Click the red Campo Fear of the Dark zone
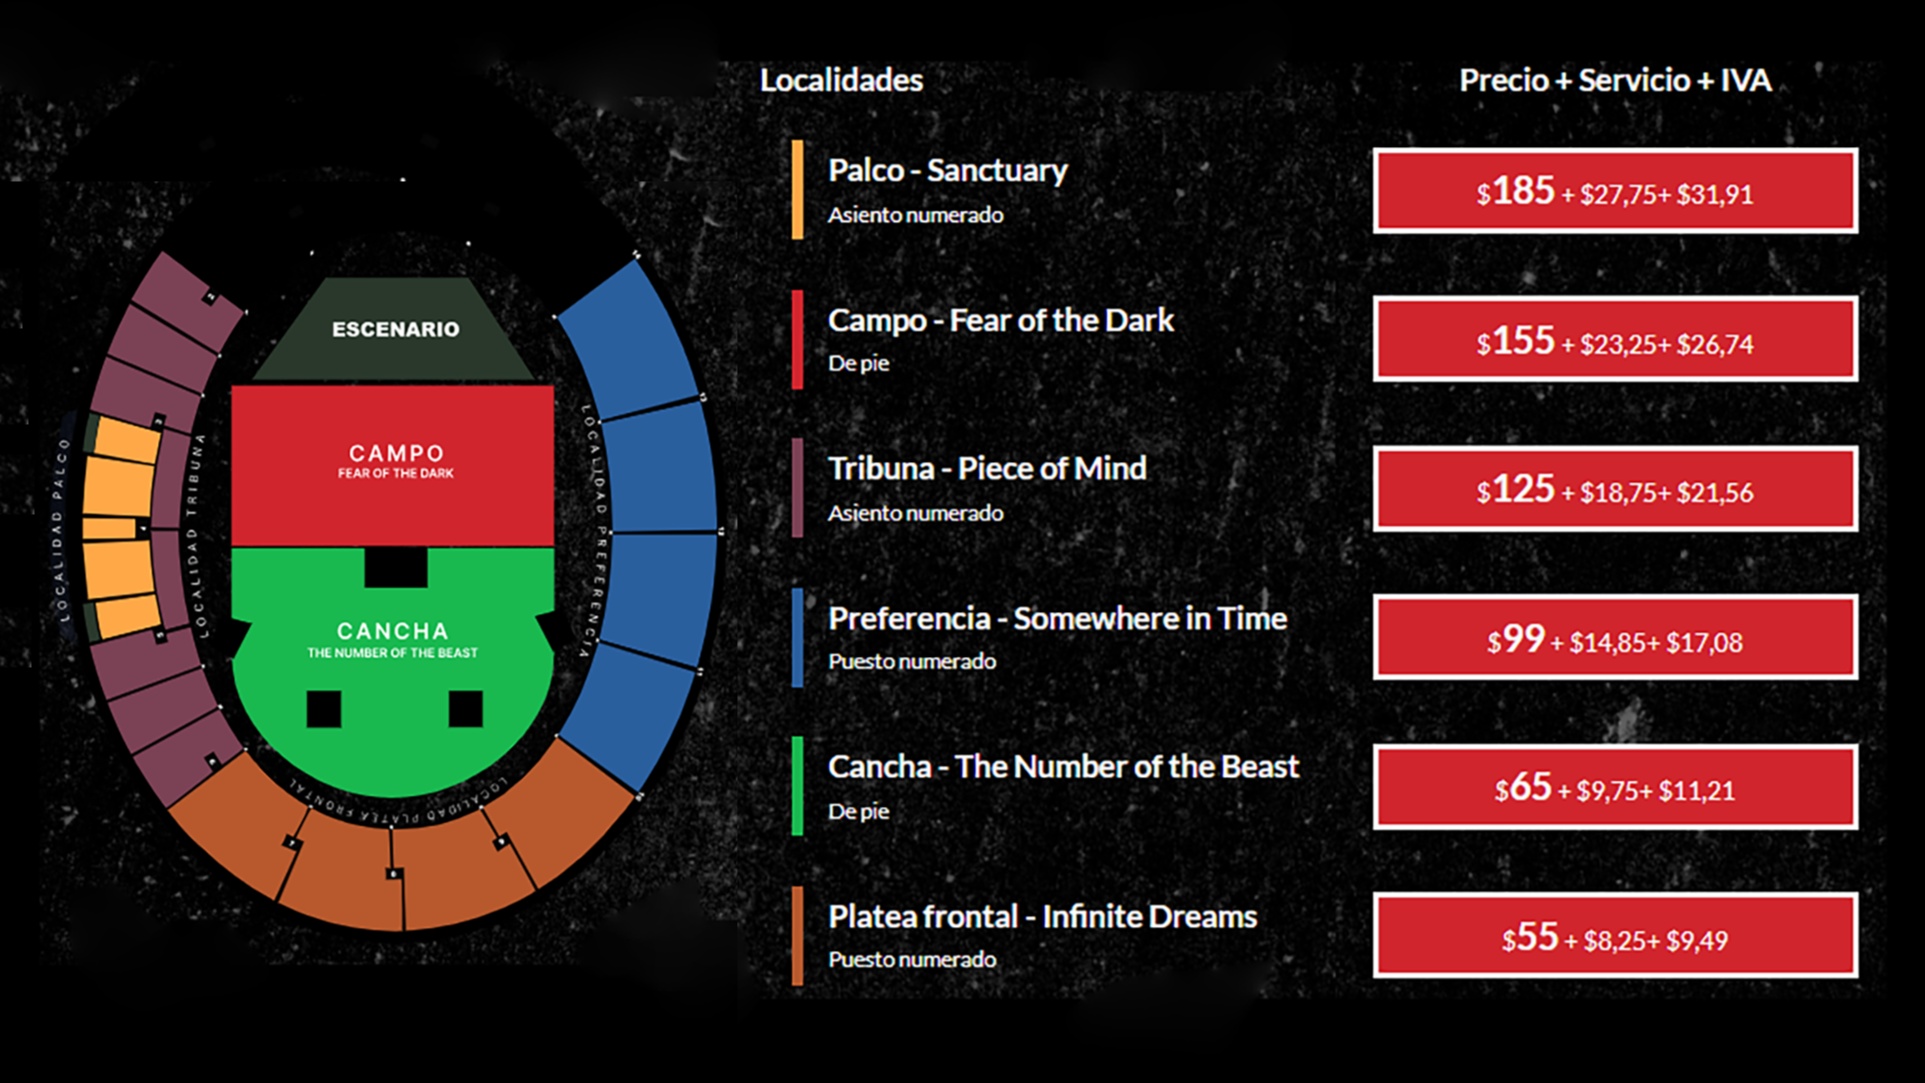Image resolution: width=1925 pixels, height=1083 pixels. coord(392,463)
